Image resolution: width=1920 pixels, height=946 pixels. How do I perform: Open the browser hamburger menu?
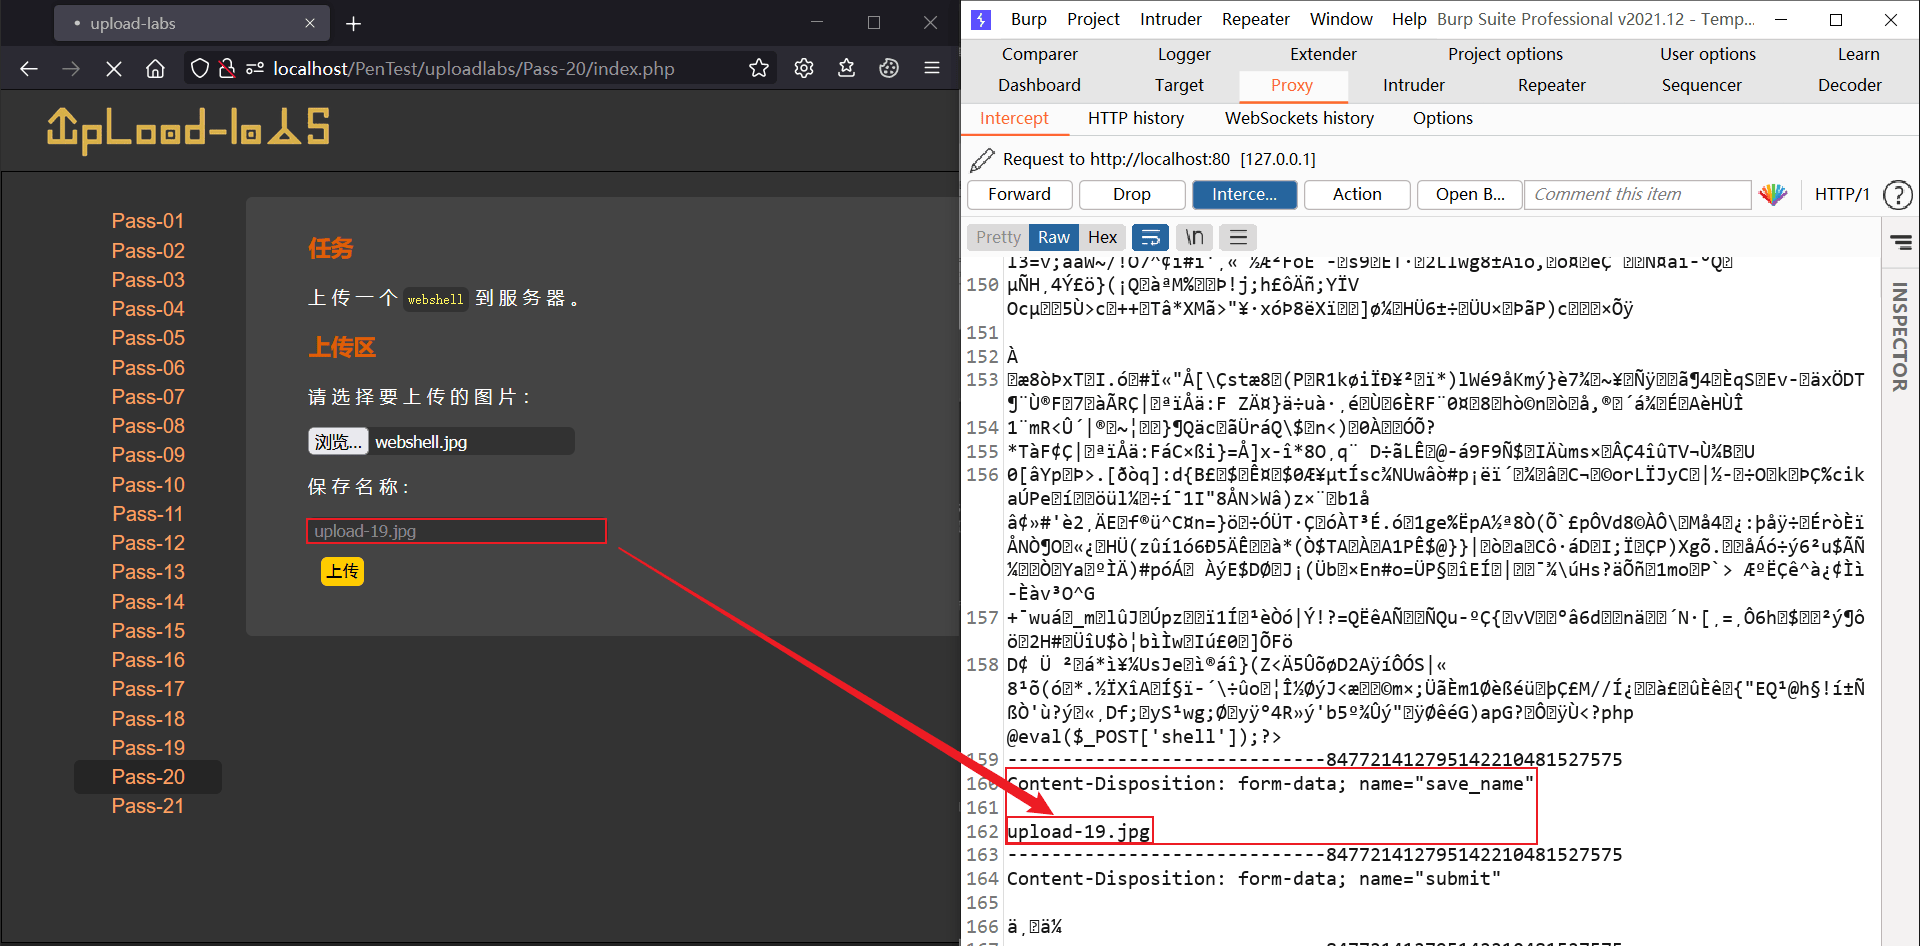(932, 68)
